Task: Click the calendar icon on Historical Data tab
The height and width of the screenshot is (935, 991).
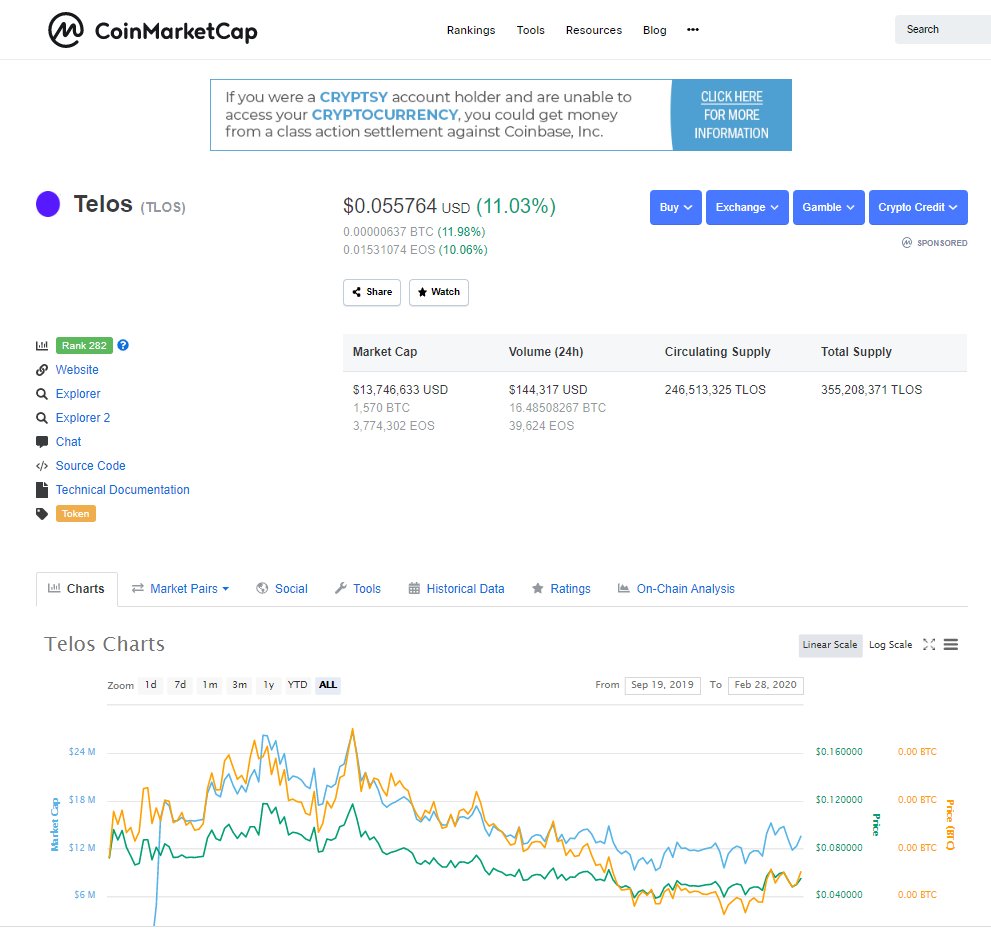Action: tap(414, 588)
